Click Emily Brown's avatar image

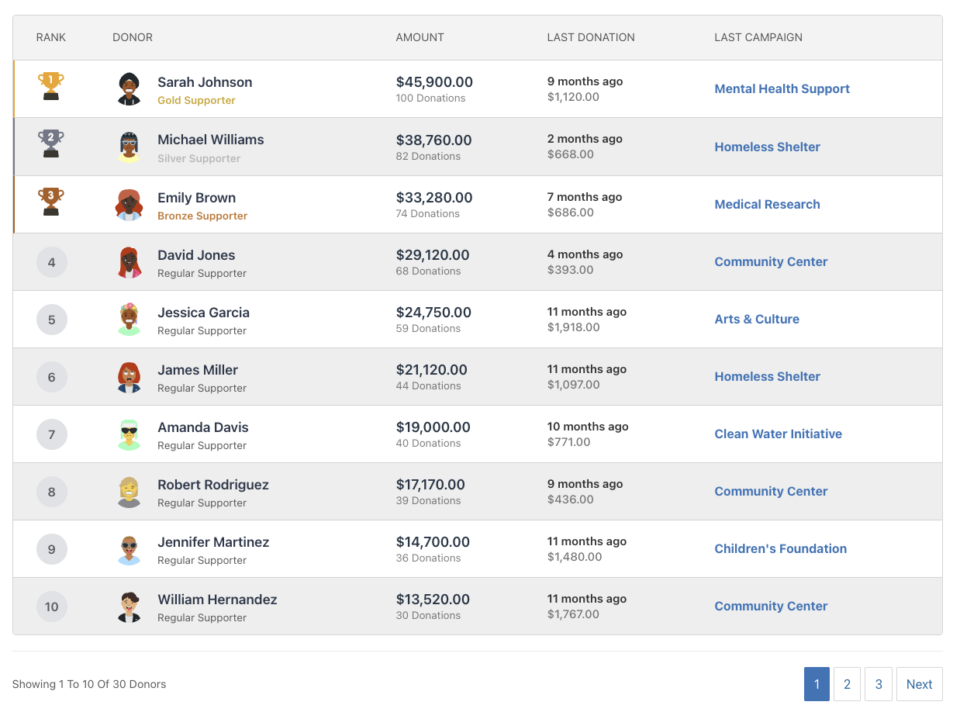[129, 204]
